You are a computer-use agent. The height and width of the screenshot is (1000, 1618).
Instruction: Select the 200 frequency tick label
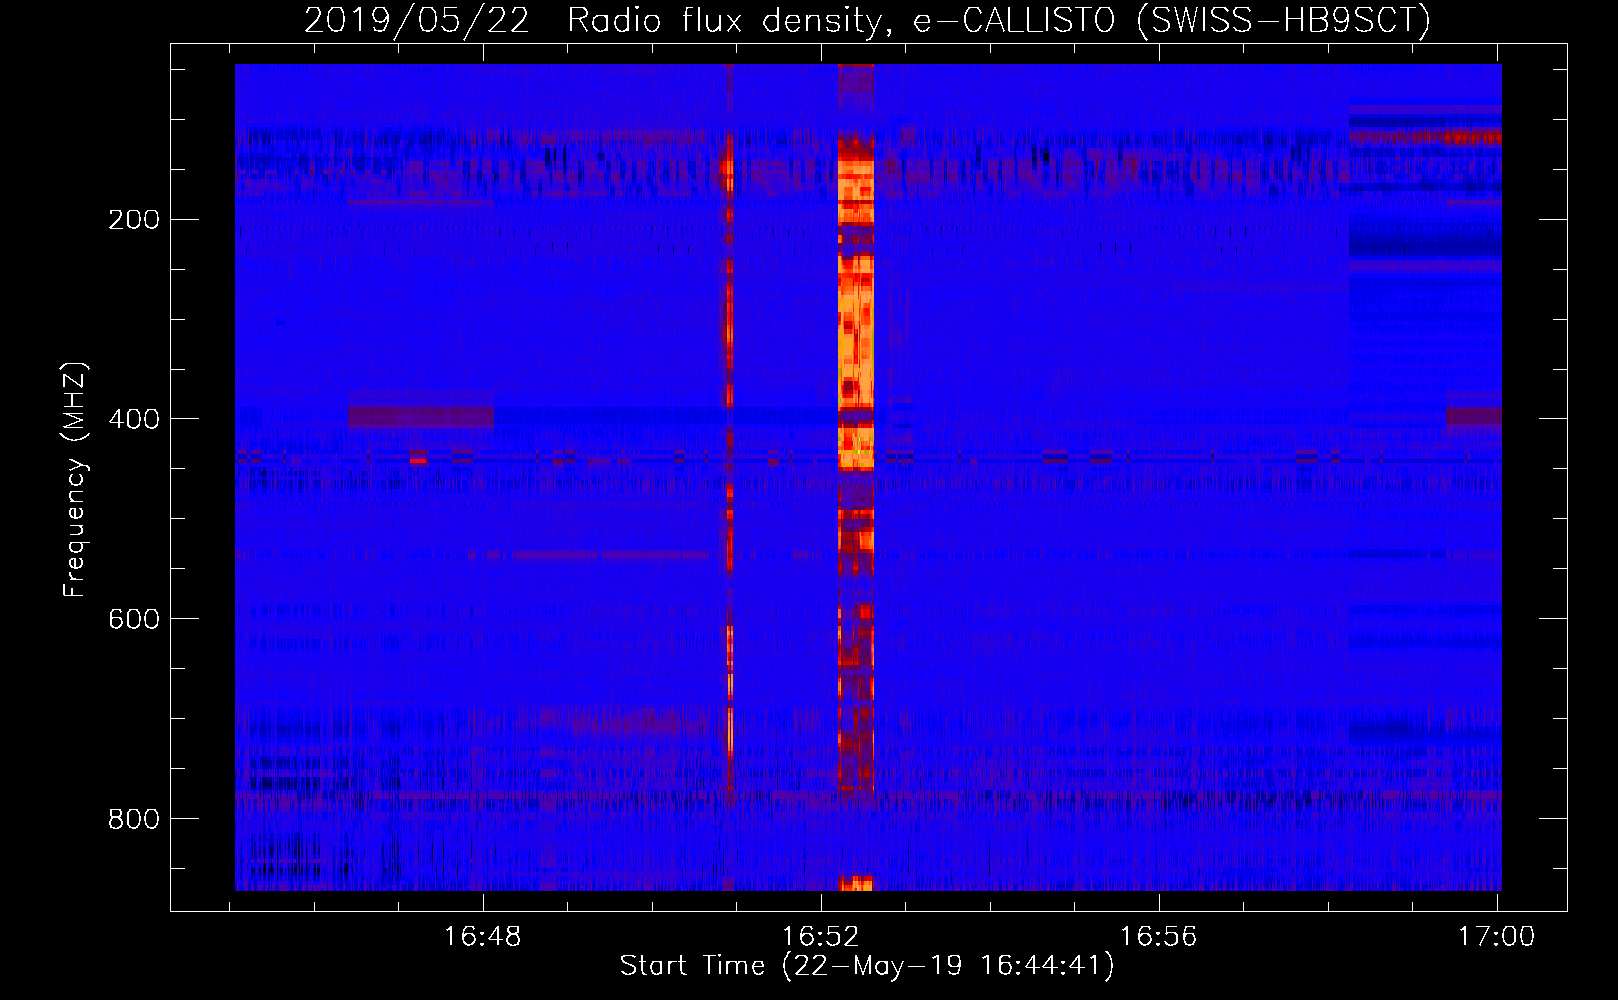pyautogui.click(x=134, y=219)
